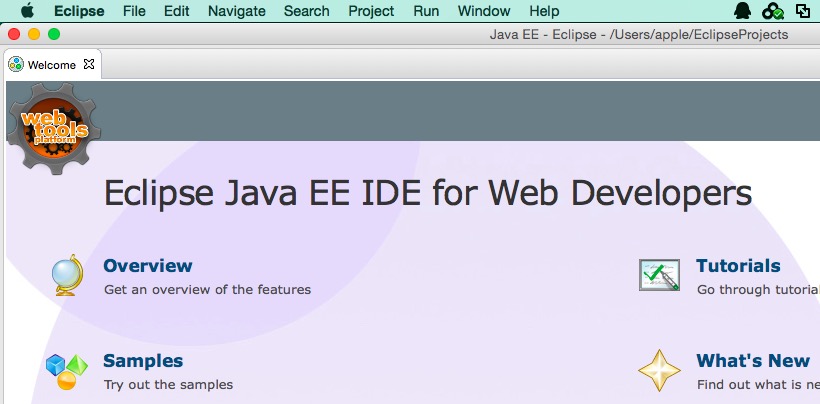
Task: Open the Search menu
Action: 306,11
